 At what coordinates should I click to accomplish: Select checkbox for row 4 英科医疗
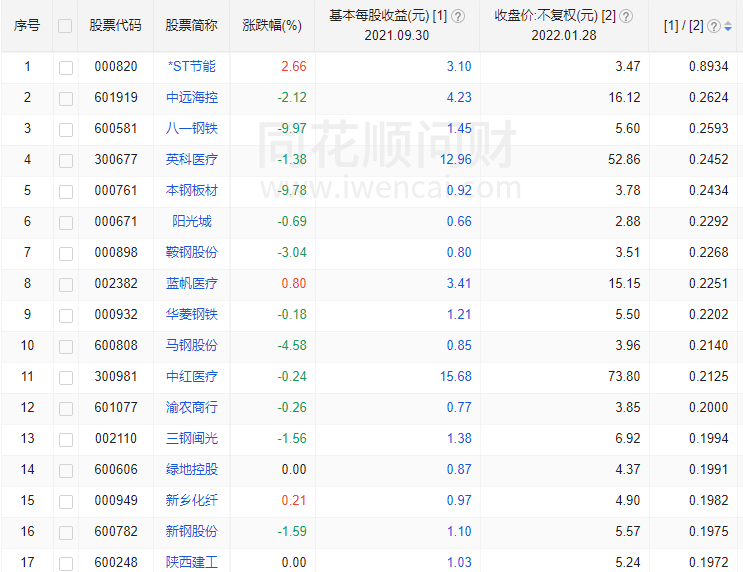[x=65, y=160]
